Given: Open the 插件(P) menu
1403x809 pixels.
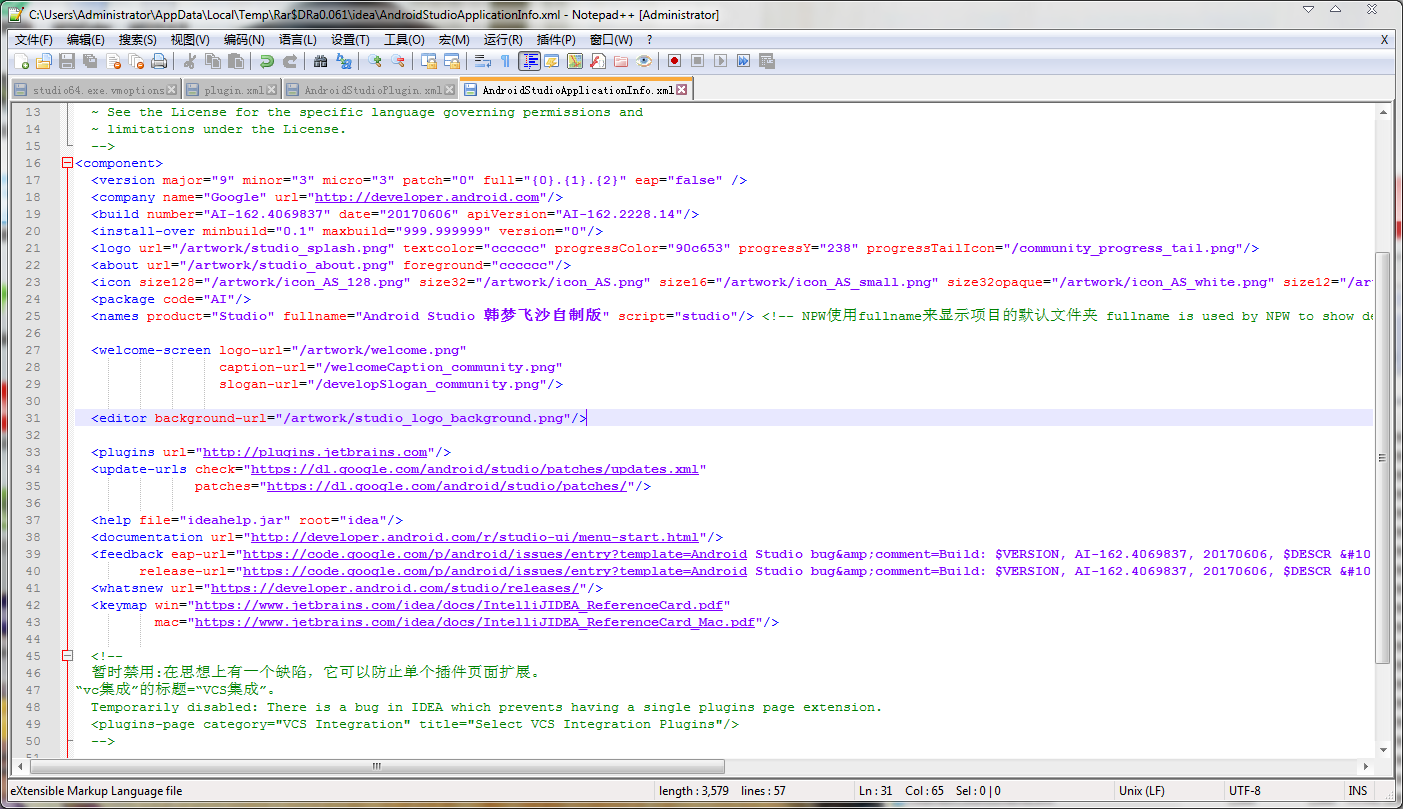Looking at the screenshot, I should [x=556, y=40].
